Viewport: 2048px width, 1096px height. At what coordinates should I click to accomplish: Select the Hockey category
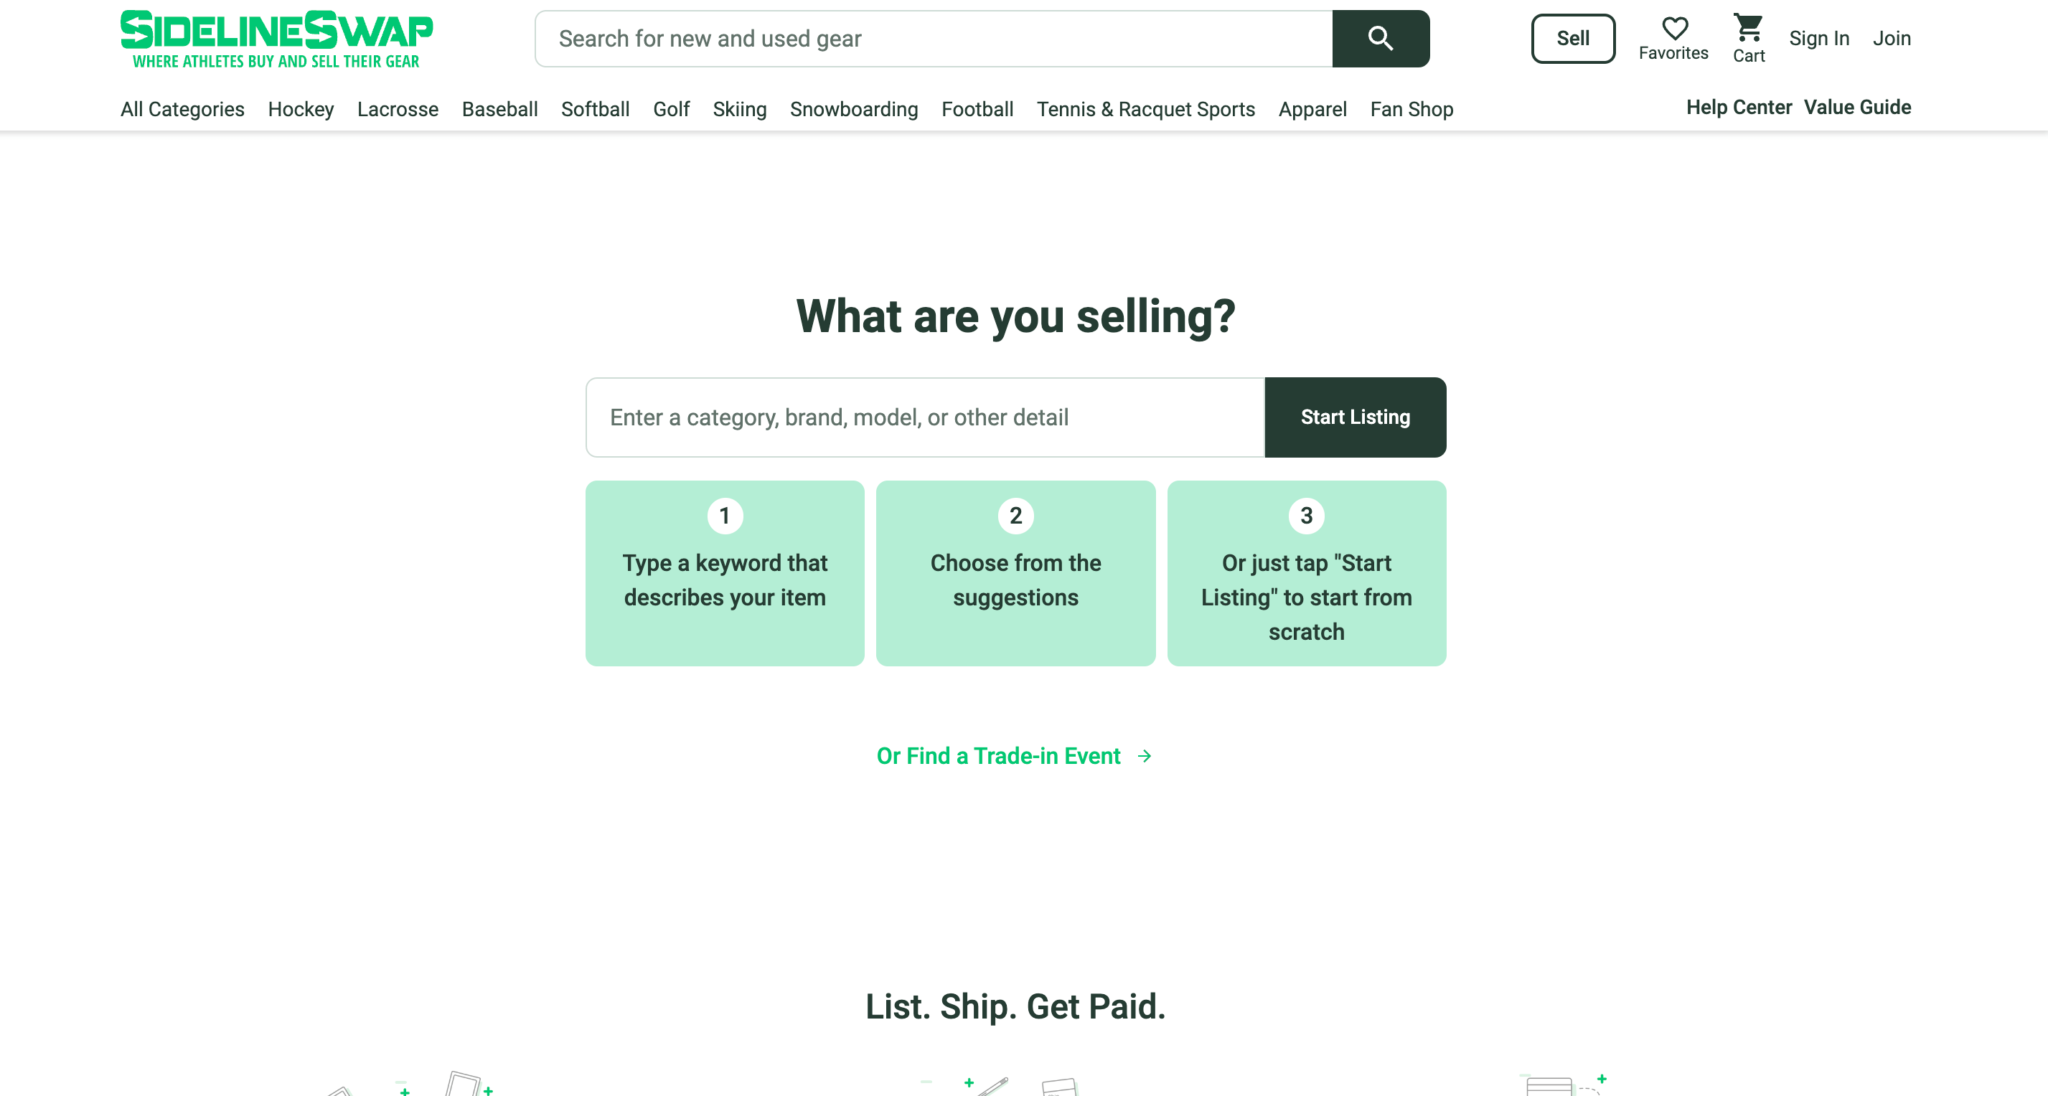coord(301,109)
